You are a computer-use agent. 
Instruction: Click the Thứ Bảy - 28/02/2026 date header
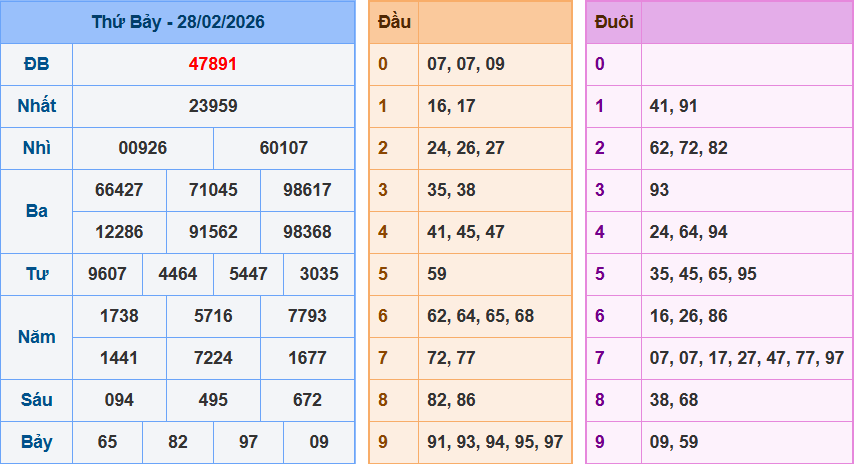coord(178,22)
